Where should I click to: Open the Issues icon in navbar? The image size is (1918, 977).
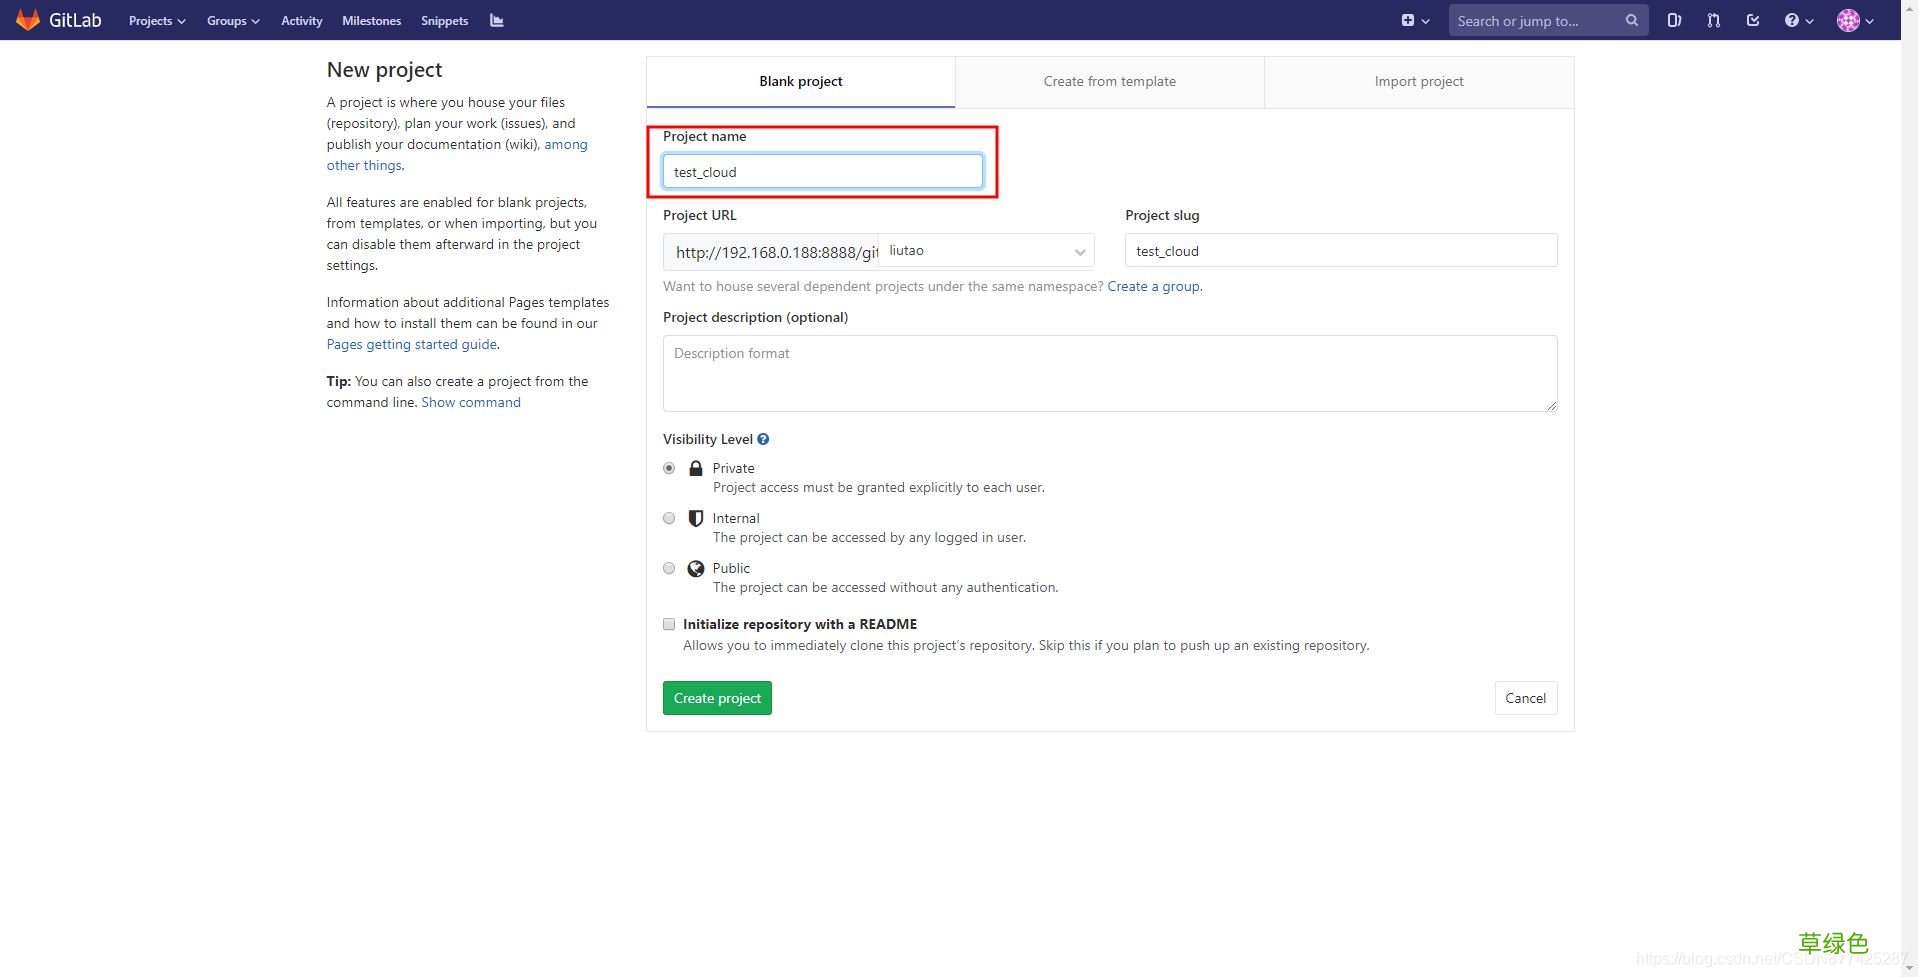pyautogui.click(x=1674, y=20)
